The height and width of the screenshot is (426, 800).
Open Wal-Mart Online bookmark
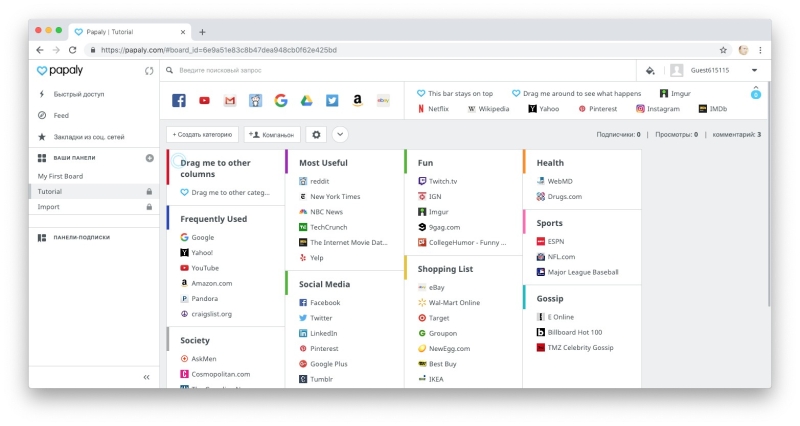449,303
